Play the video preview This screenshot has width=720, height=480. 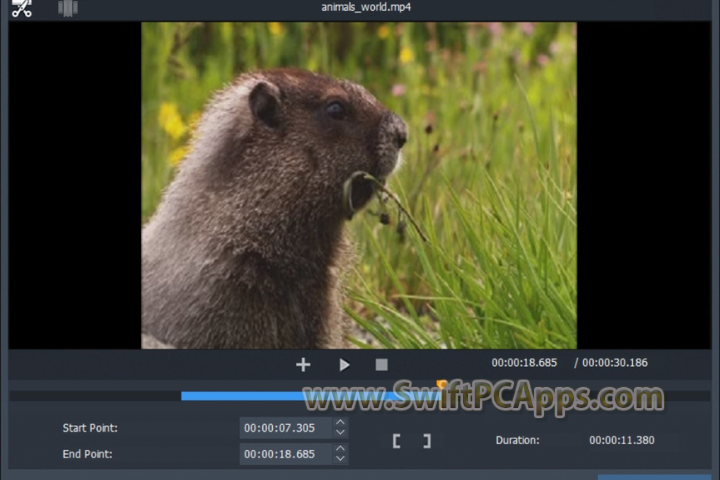point(344,365)
